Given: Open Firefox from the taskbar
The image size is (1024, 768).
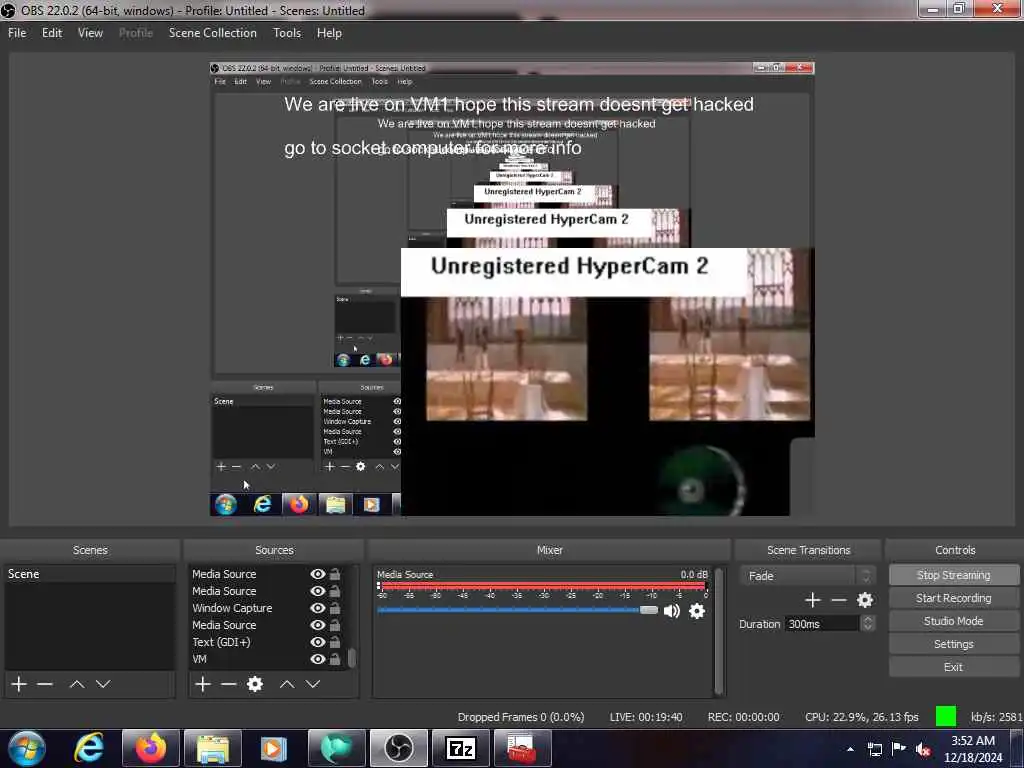Looking at the screenshot, I should click(x=151, y=748).
